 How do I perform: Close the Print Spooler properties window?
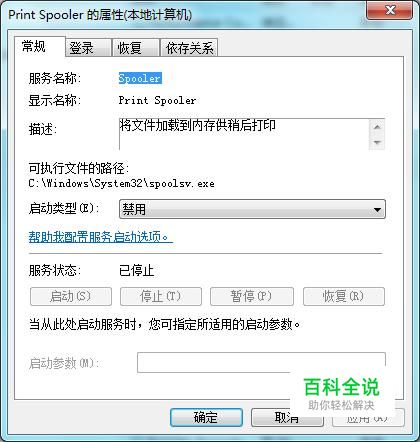pyautogui.click(x=390, y=10)
